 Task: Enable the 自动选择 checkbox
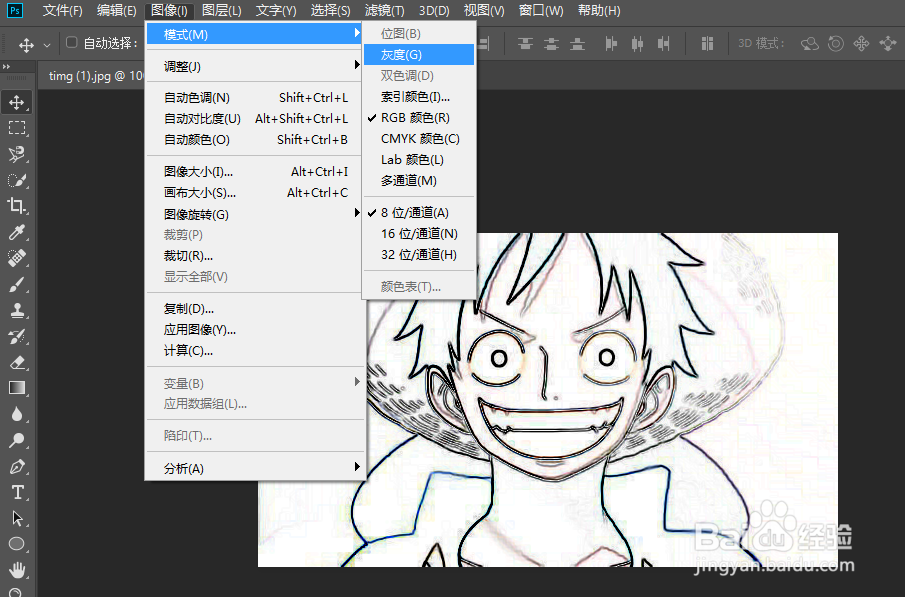72,42
